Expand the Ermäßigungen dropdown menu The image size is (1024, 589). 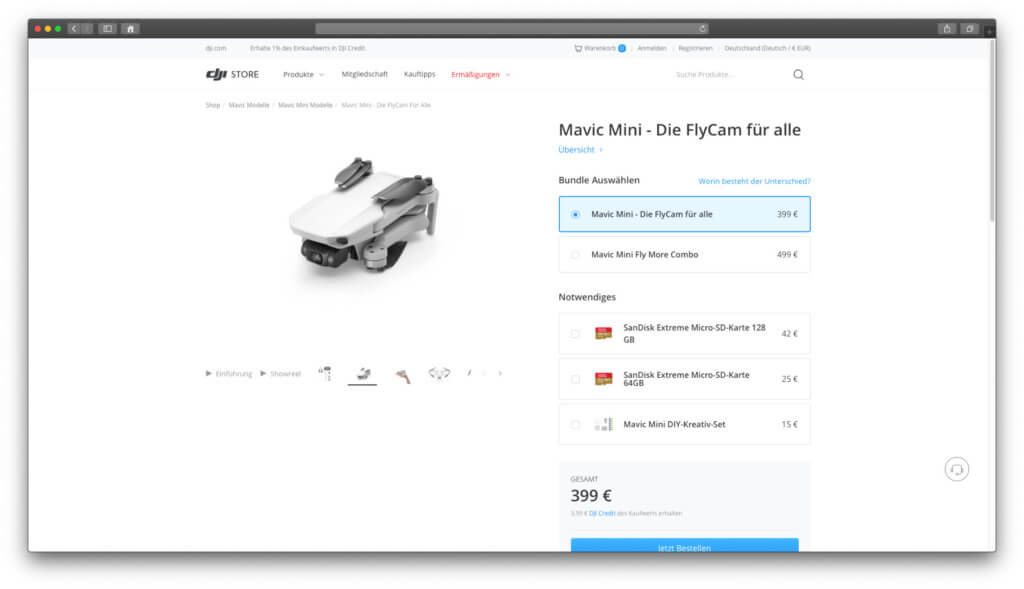481,74
